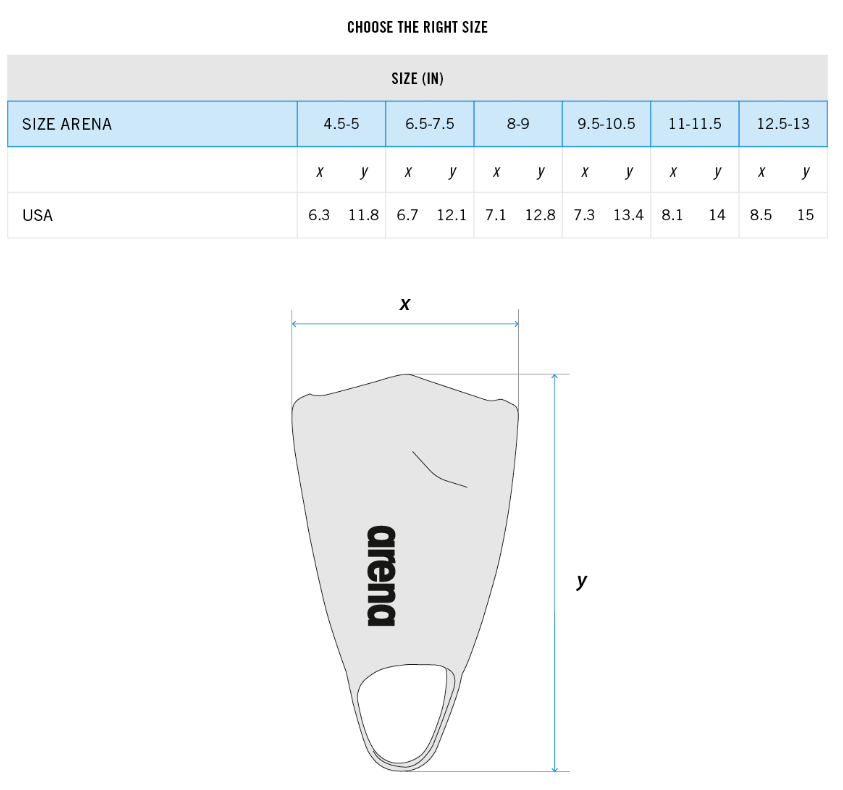
Task: Click the USA row label
Action: pyautogui.click(x=38, y=215)
